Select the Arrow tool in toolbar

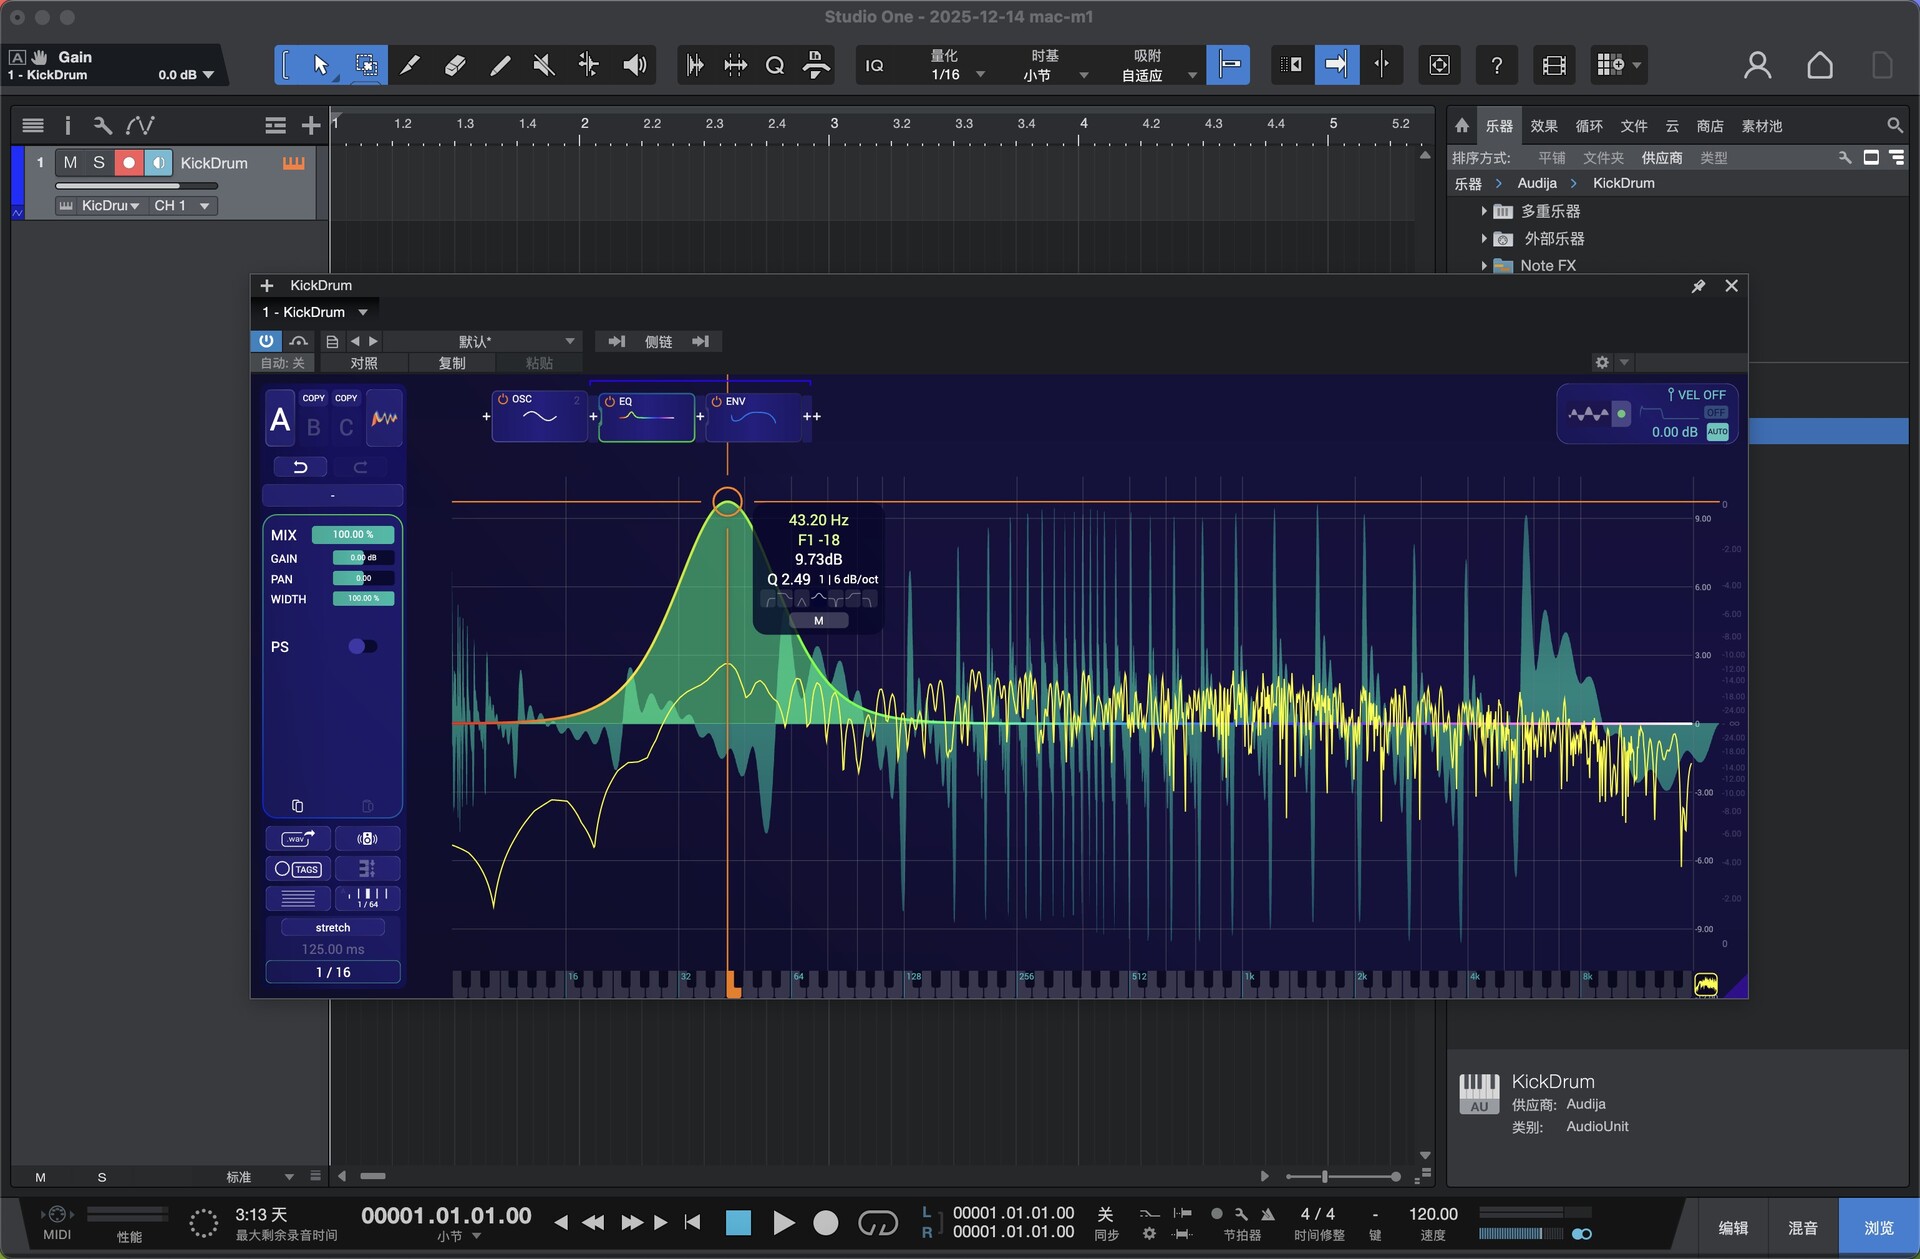click(x=320, y=65)
